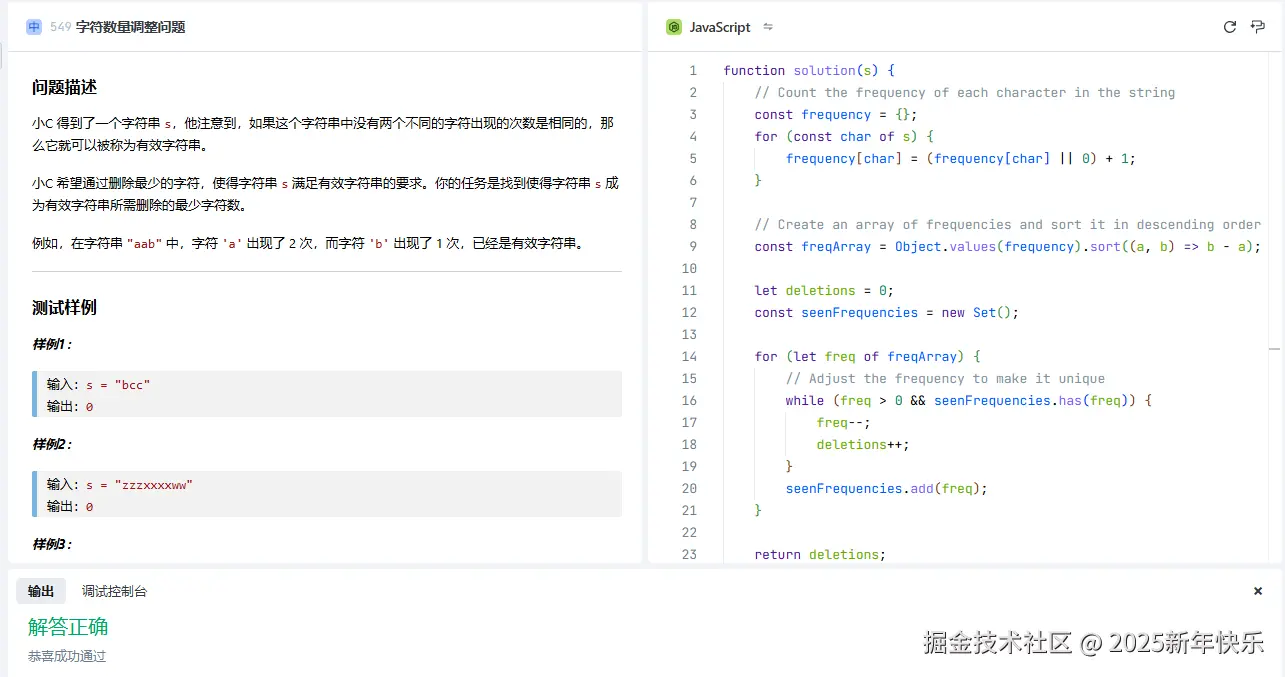The height and width of the screenshot is (677, 1285).
Task: Click the green Node.js JavaScript logo icon
Action: point(674,27)
